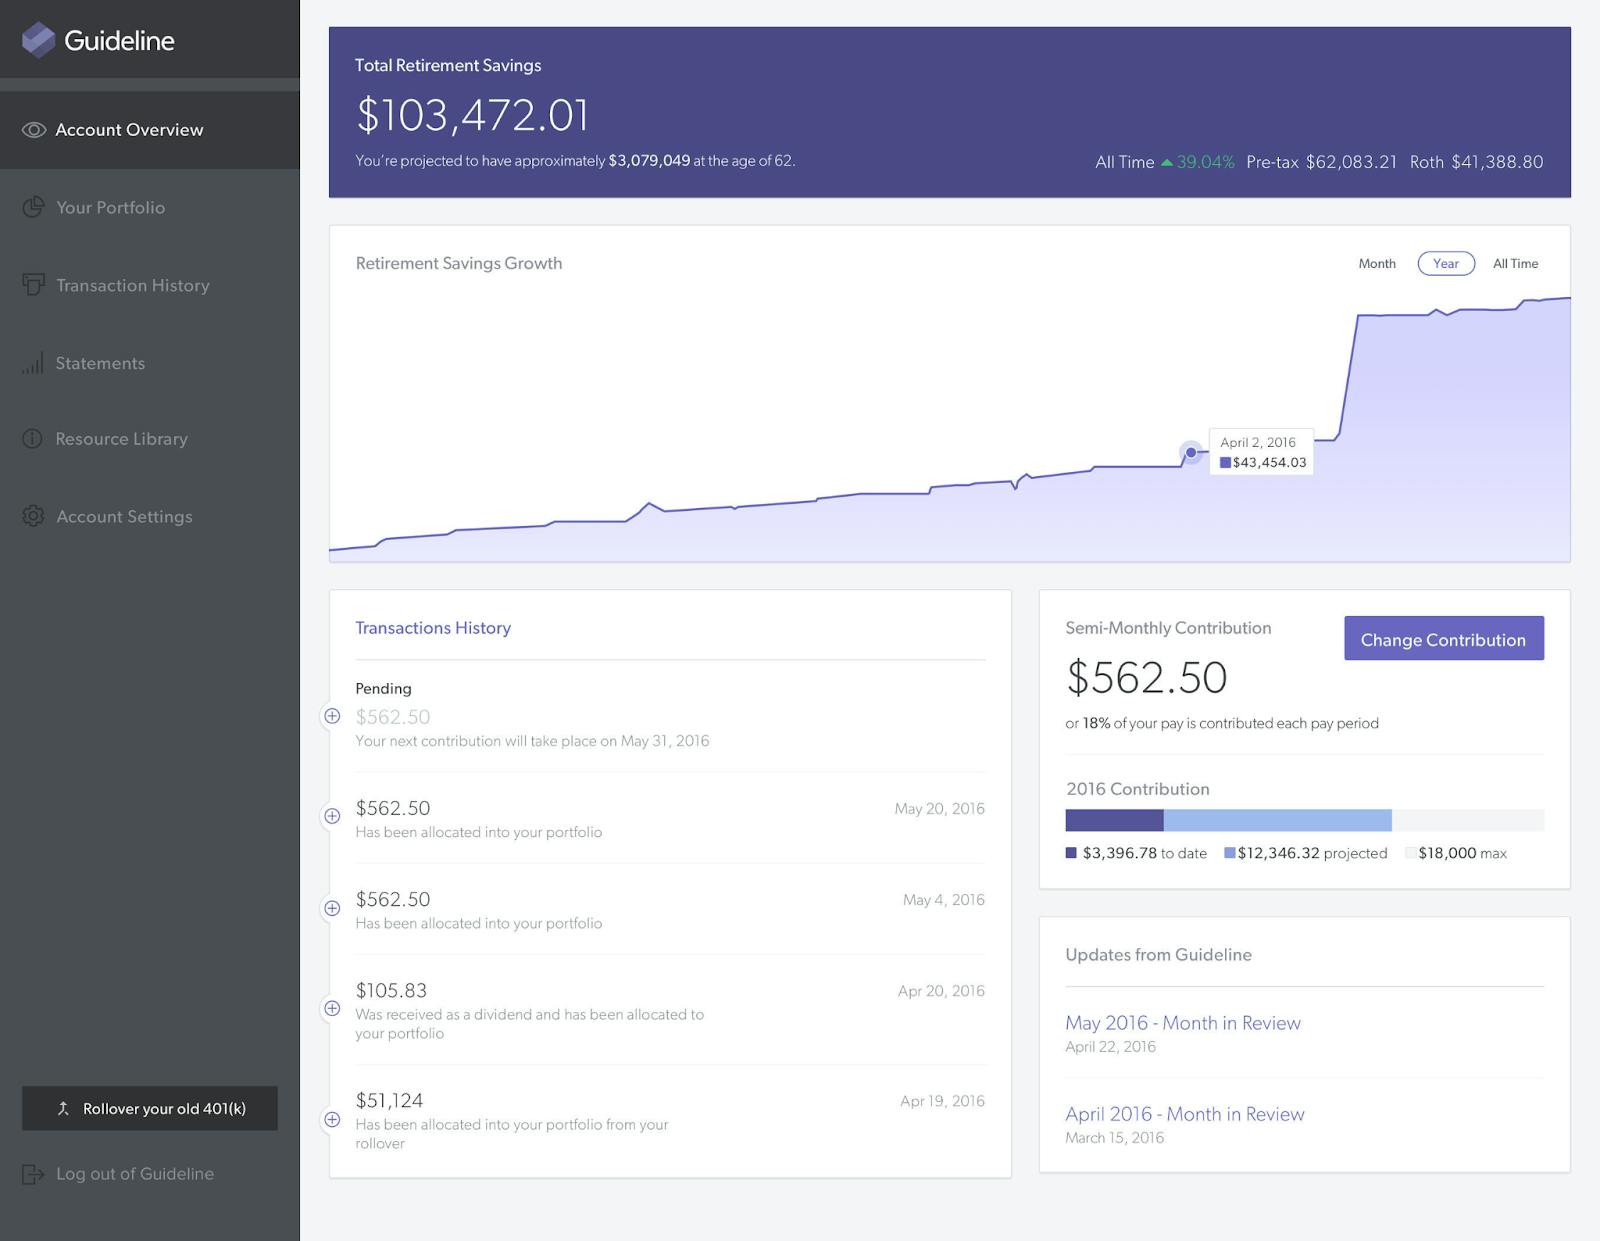
Task: Click the Log out of Guideline icon
Action: pyautogui.click(x=33, y=1174)
